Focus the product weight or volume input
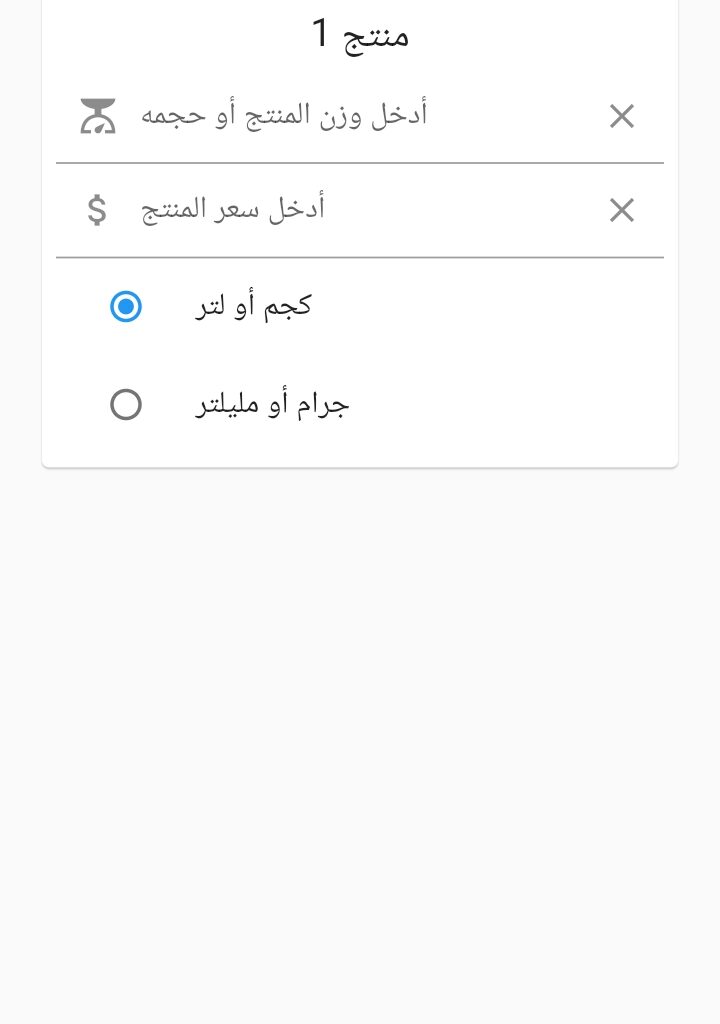This screenshot has width=720, height=1024. click(360, 116)
